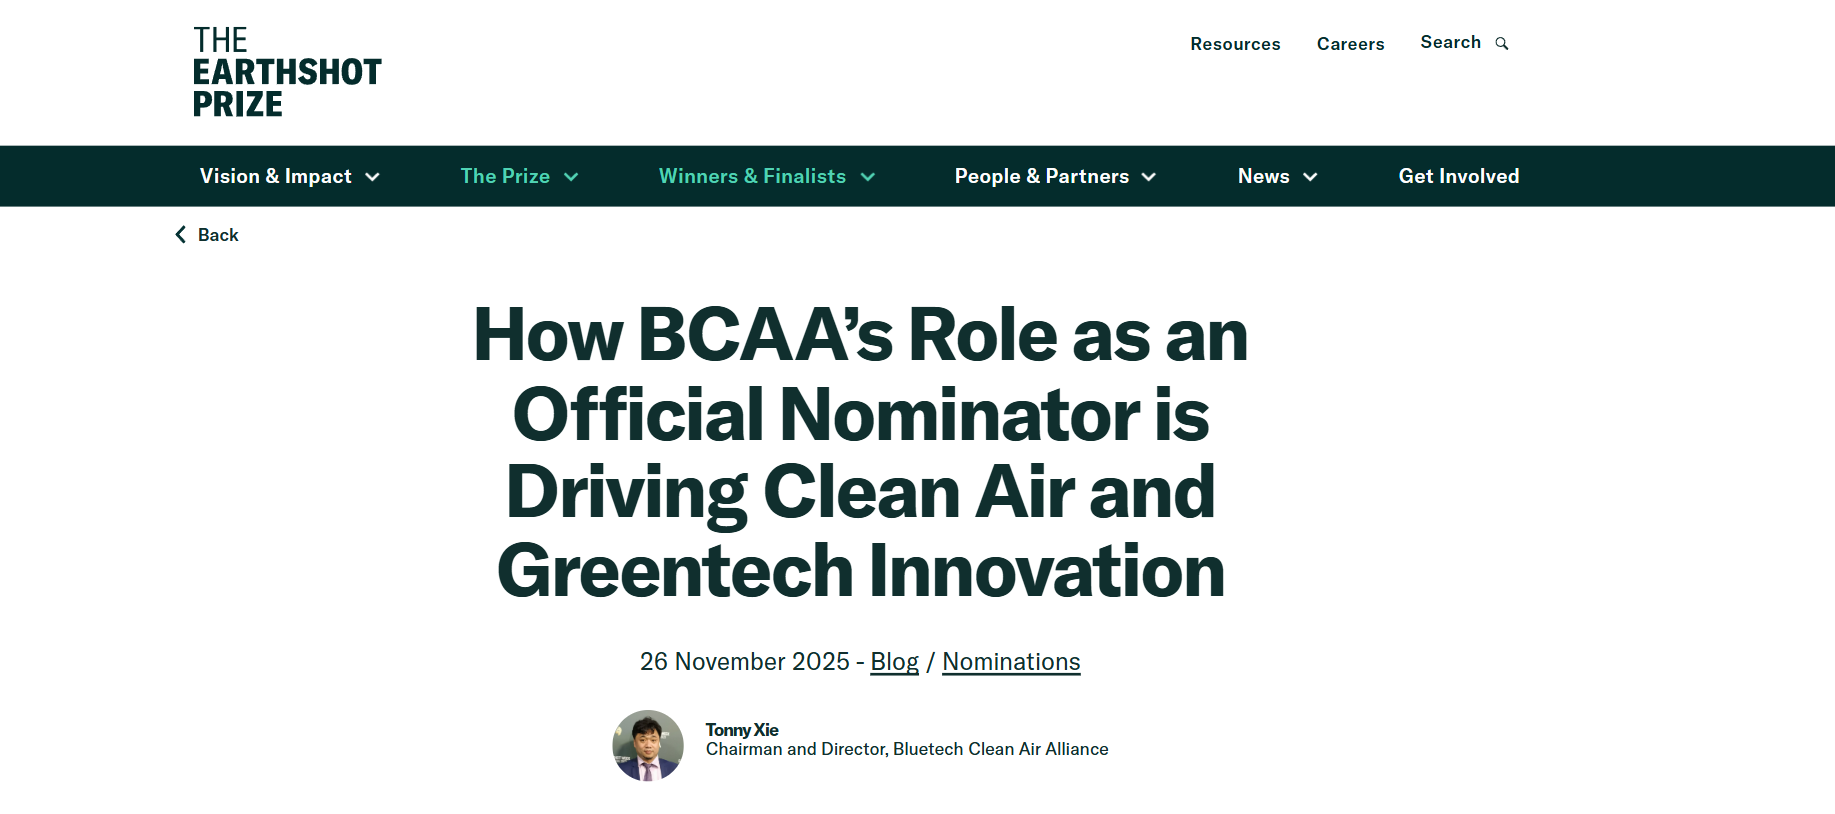Expand the News dropdown chevron

(x=1310, y=177)
